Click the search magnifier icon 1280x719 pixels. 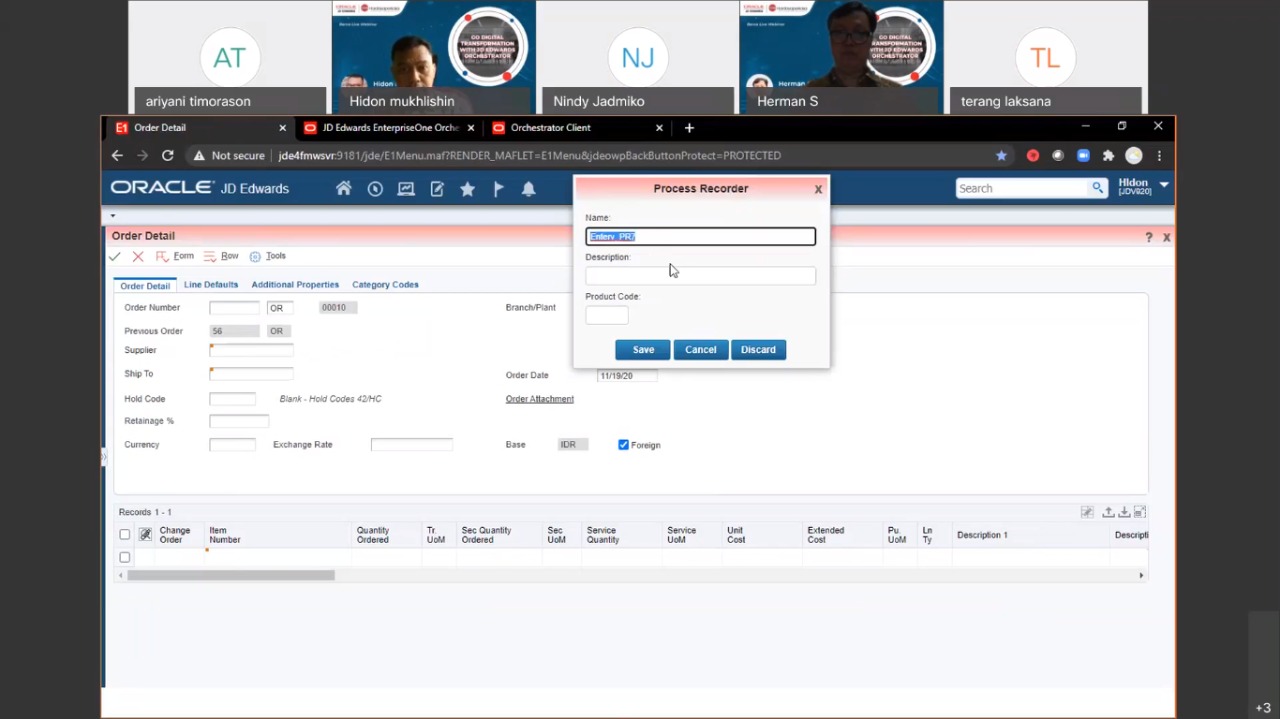(1097, 188)
